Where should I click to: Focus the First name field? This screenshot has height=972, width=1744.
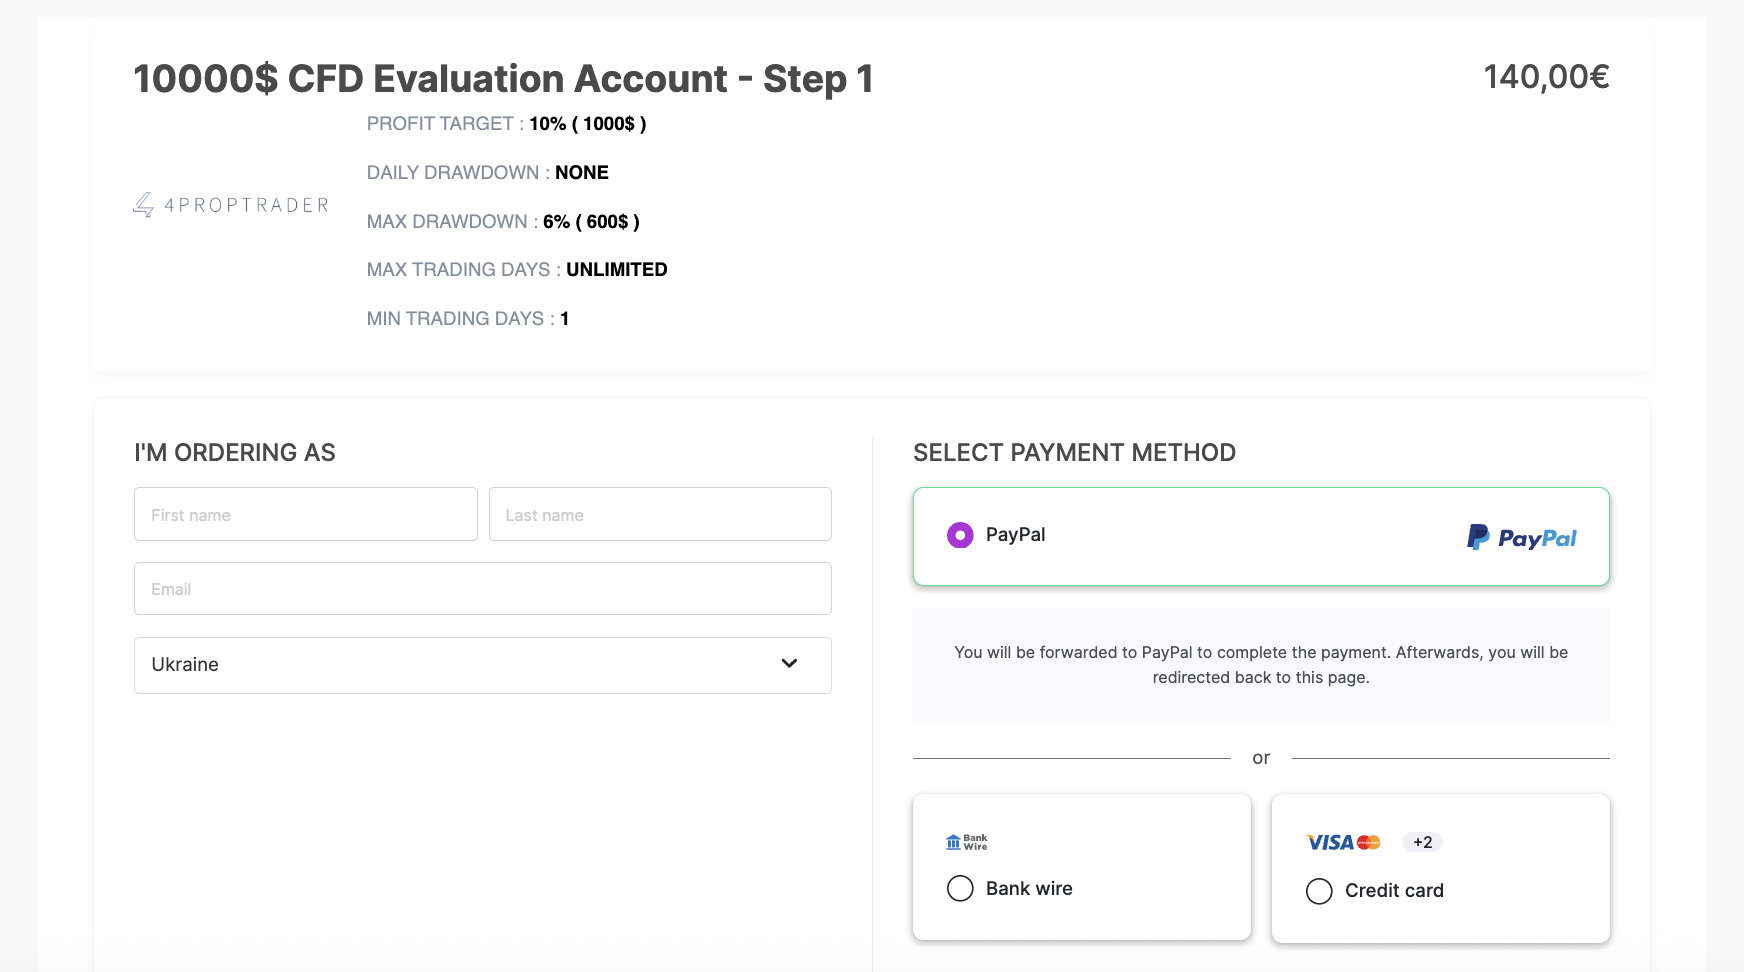click(x=306, y=514)
